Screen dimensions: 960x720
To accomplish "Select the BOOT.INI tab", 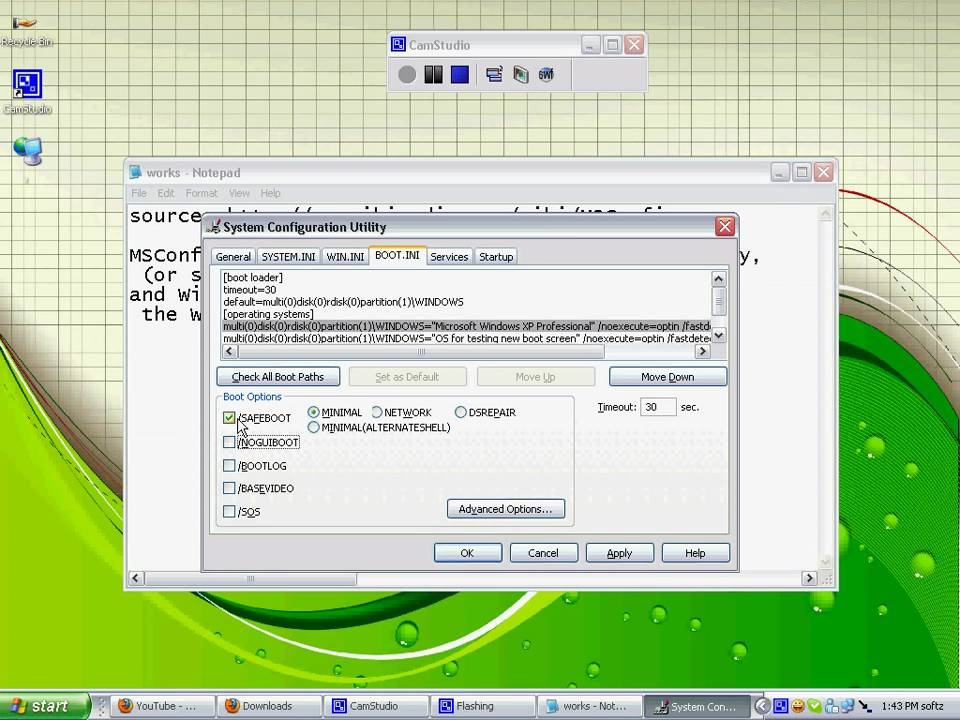I will point(397,255).
